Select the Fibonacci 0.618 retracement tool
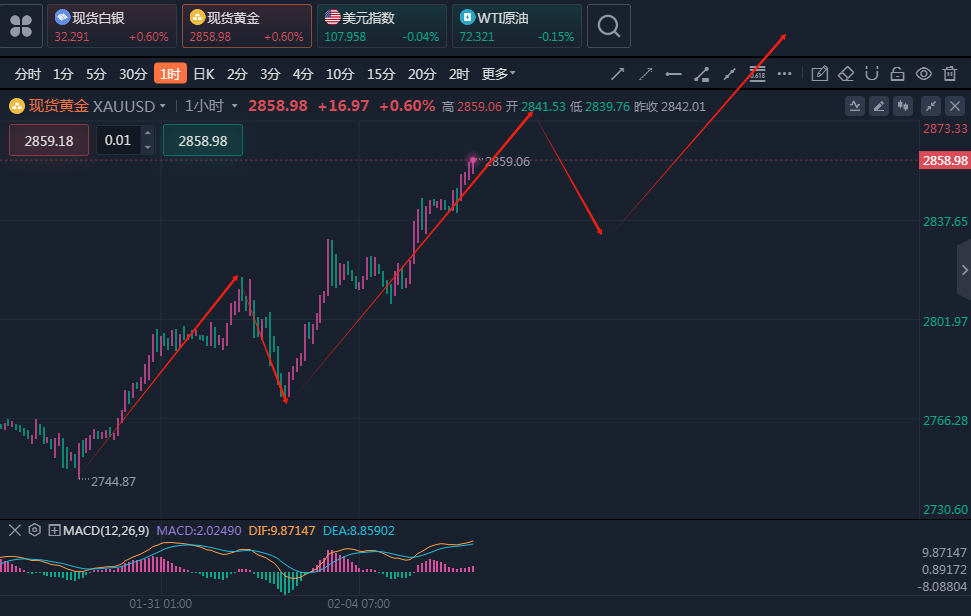The width and height of the screenshot is (971, 616). [757, 74]
